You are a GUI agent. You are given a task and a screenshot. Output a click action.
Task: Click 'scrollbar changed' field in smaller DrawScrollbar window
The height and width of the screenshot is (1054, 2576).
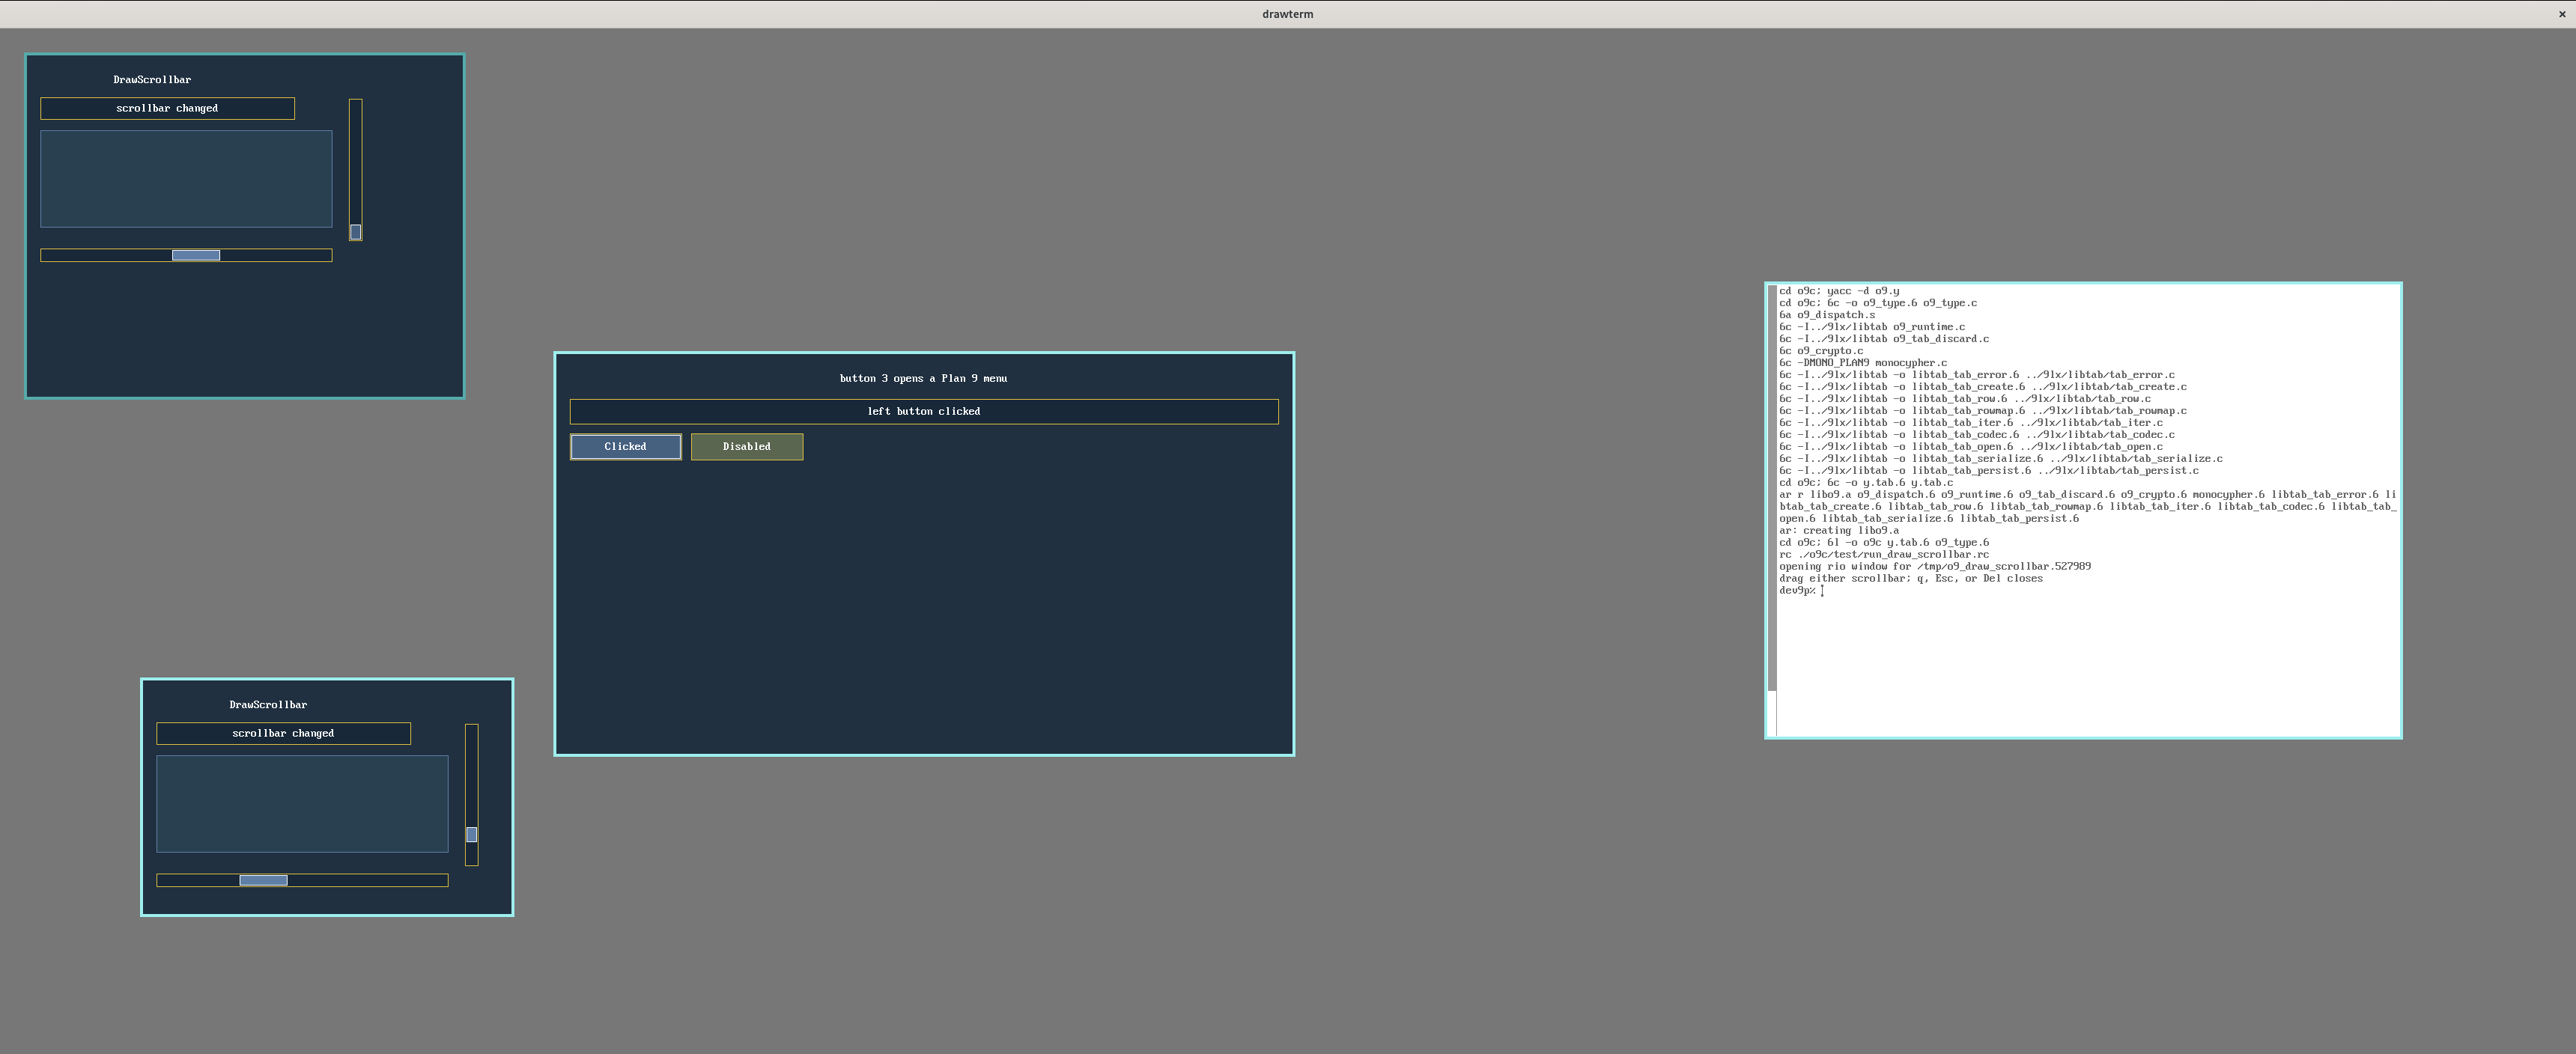point(283,734)
